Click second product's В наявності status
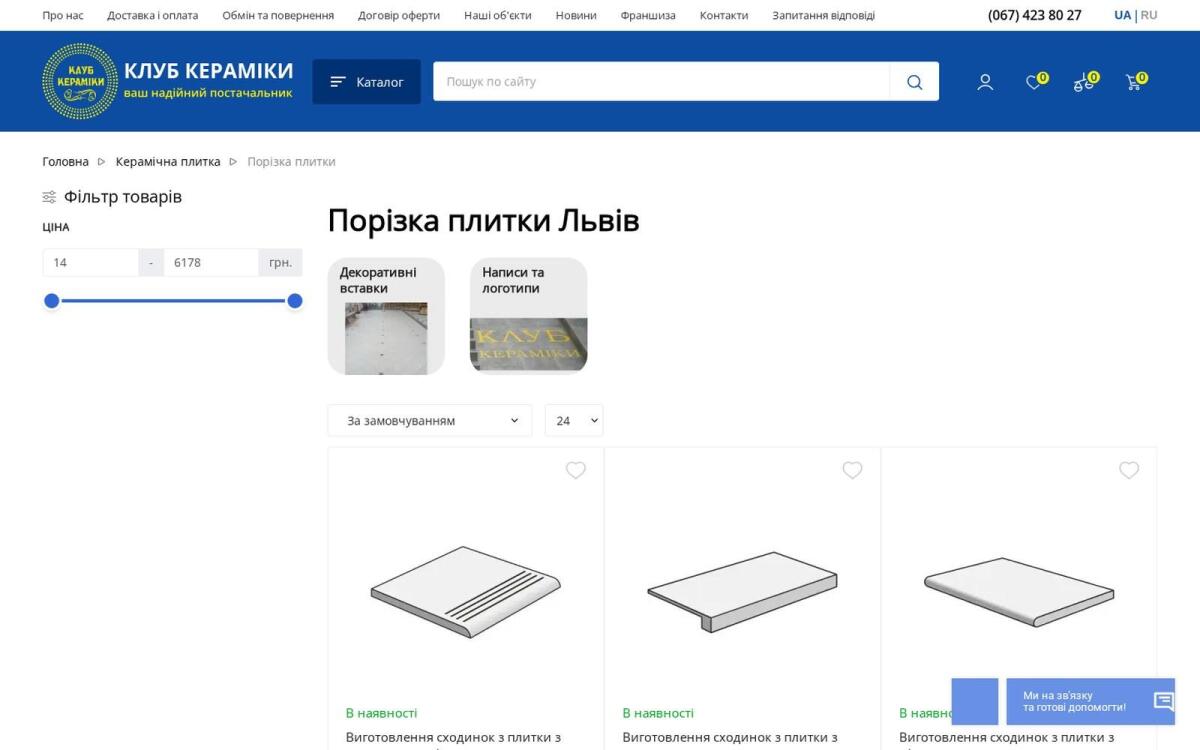The image size is (1200, 750). 658,713
